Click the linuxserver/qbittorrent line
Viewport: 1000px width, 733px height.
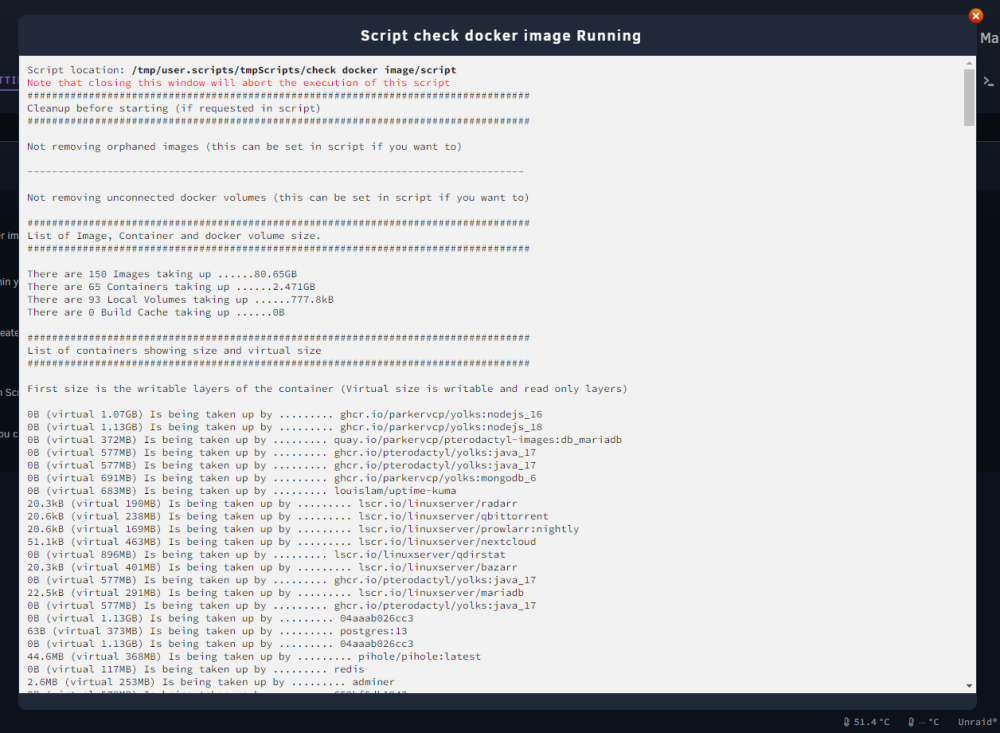click(x=288, y=517)
